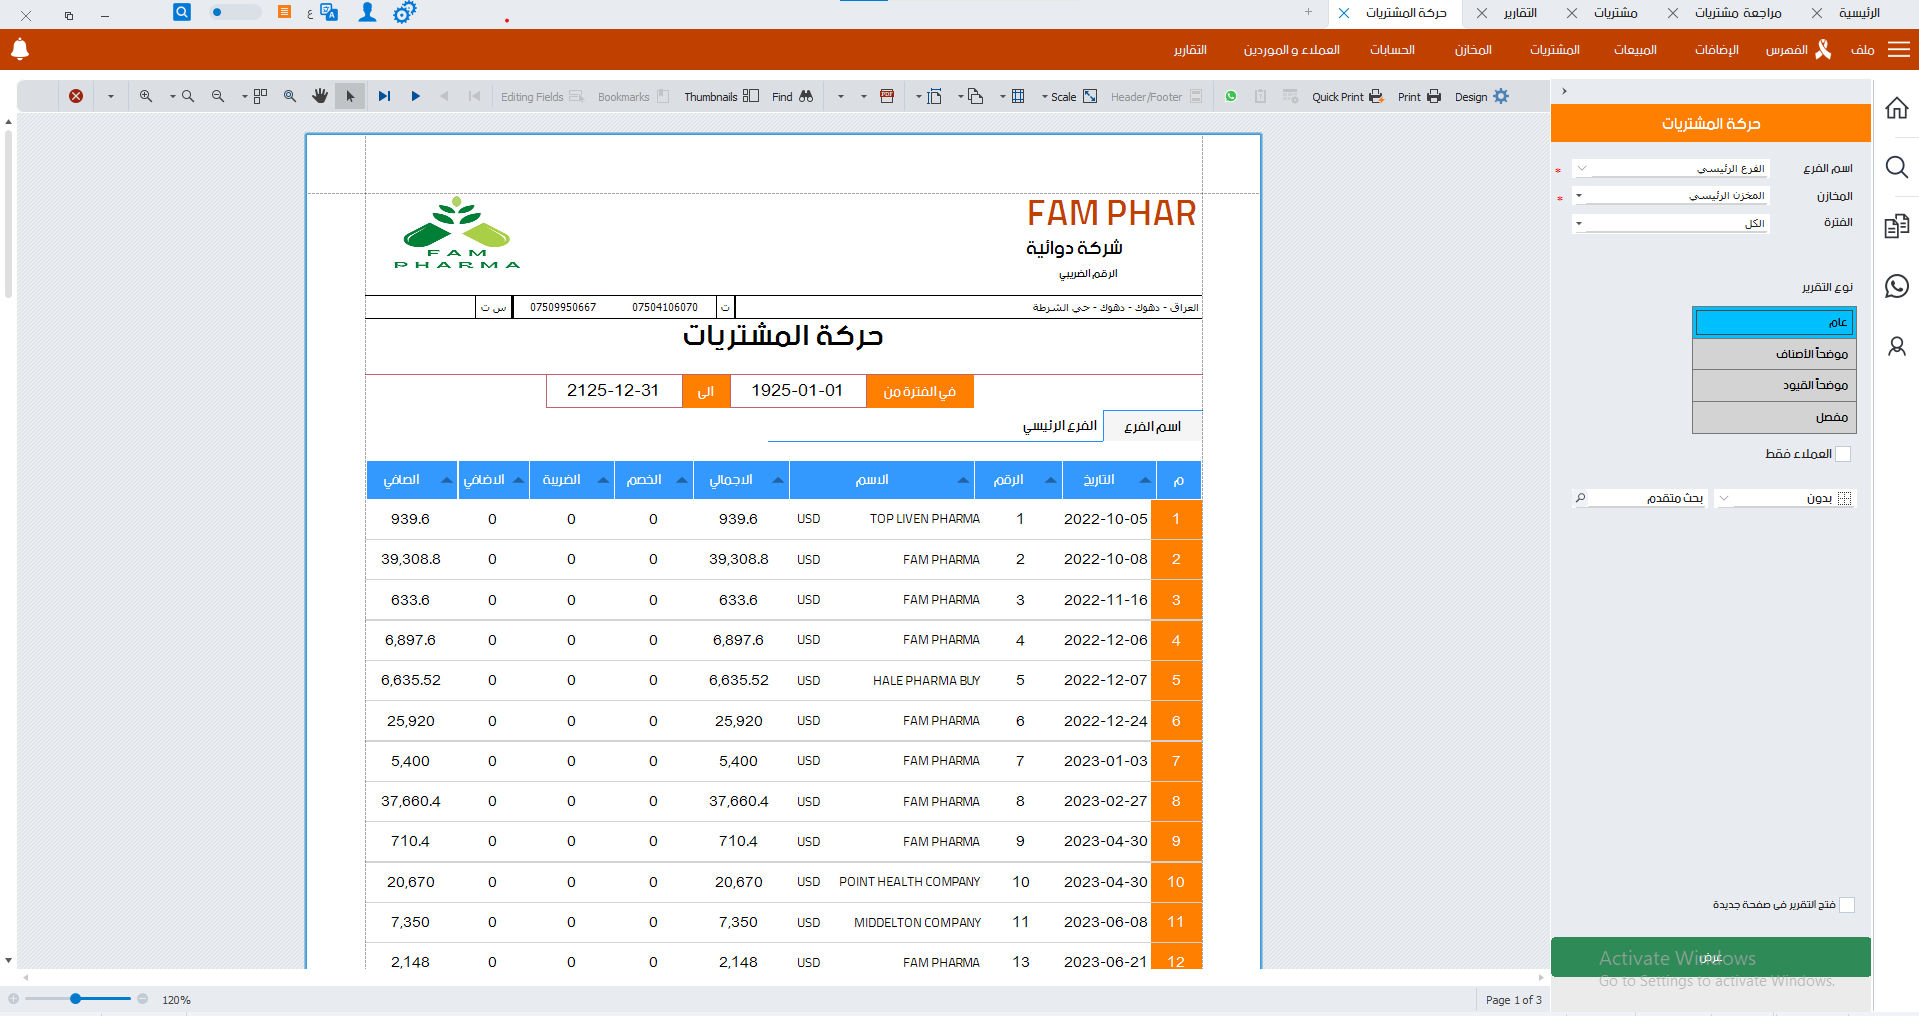Expand the 'اسم الفرع' dropdown
1919x1016 pixels.
tap(1670, 168)
